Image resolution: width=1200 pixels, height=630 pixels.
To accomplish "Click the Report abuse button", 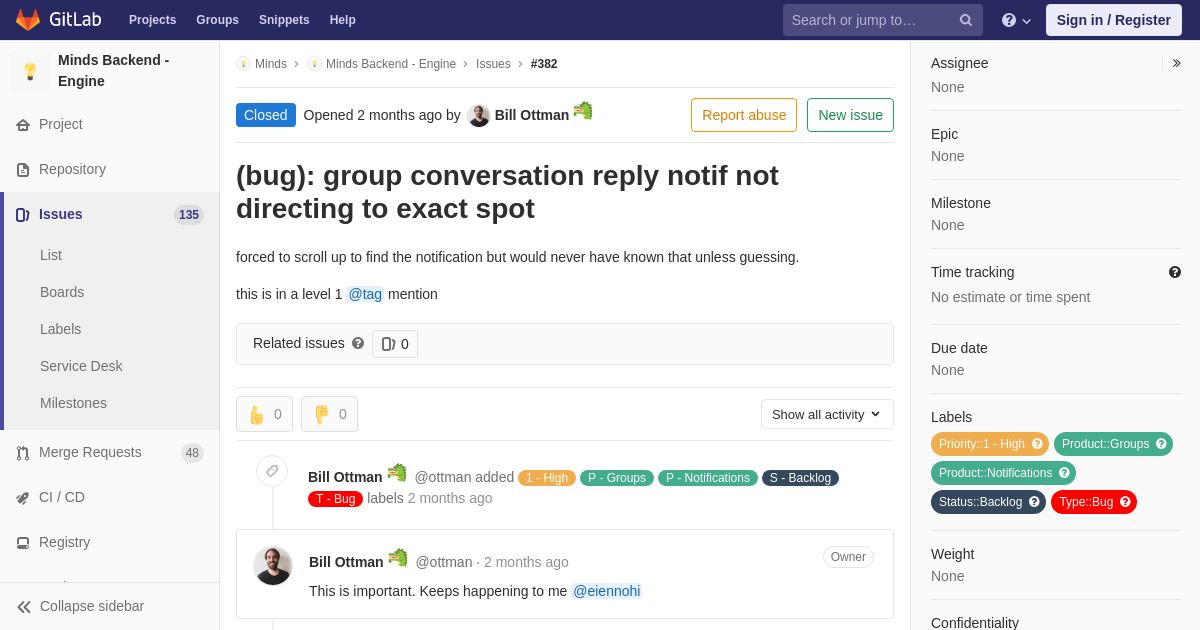I will 744,115.
